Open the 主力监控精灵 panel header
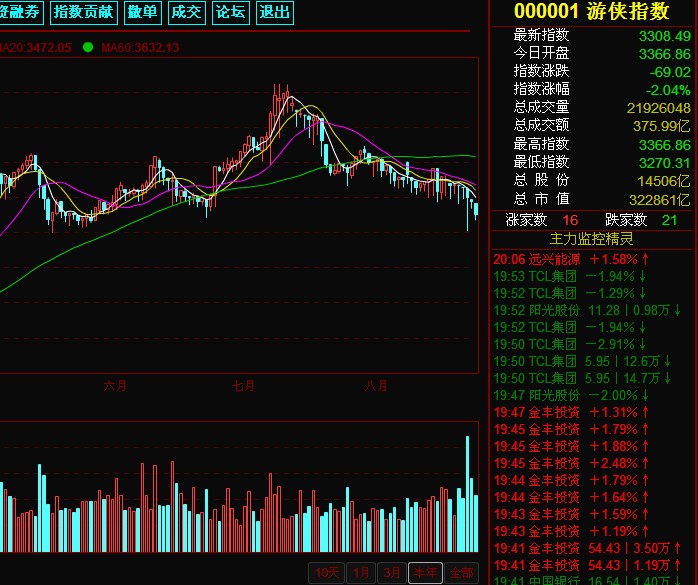The image size is (698, 585). (592, 239)
